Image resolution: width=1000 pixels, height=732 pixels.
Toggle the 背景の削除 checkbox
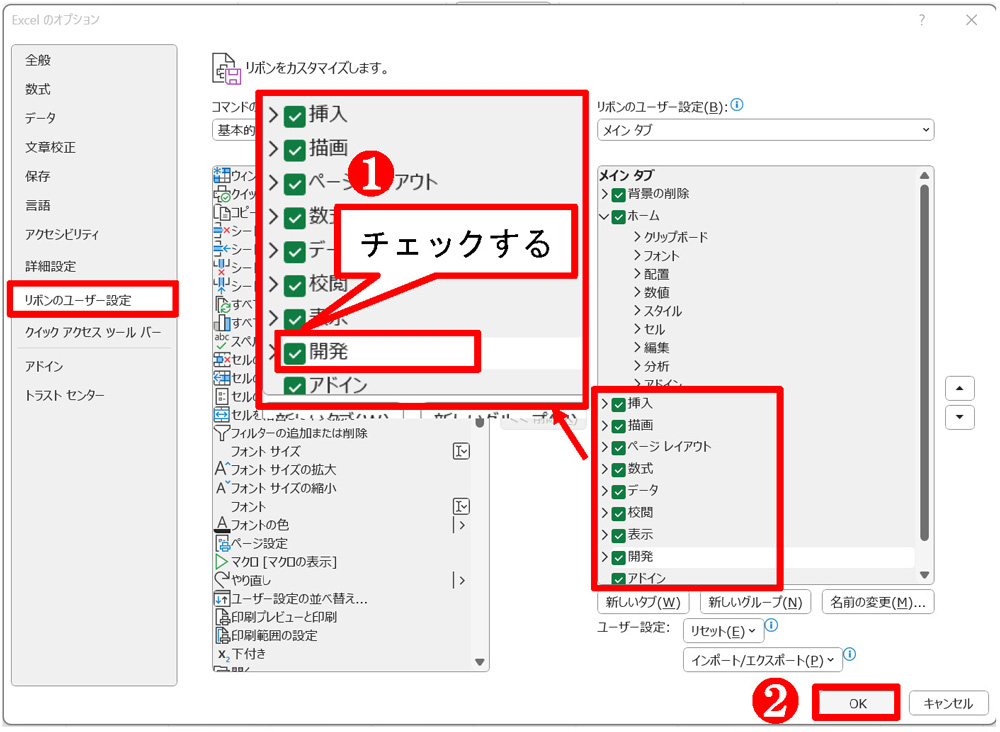[618, 194]
